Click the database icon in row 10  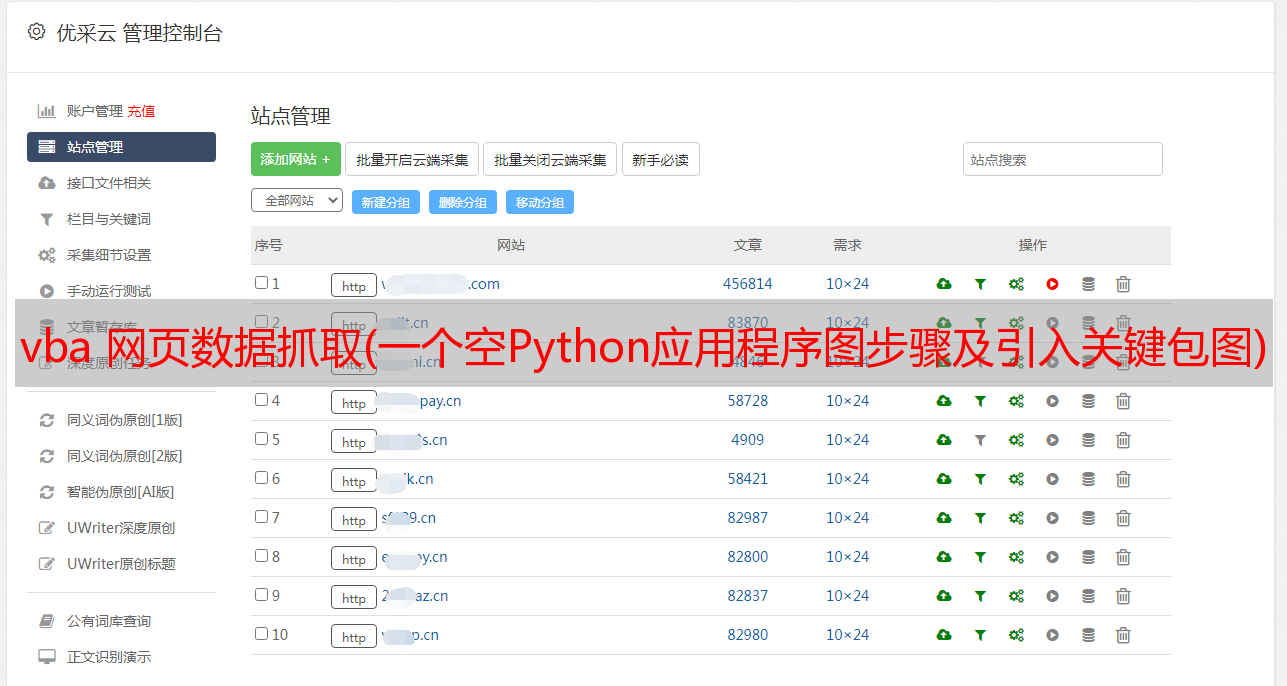1088,635
